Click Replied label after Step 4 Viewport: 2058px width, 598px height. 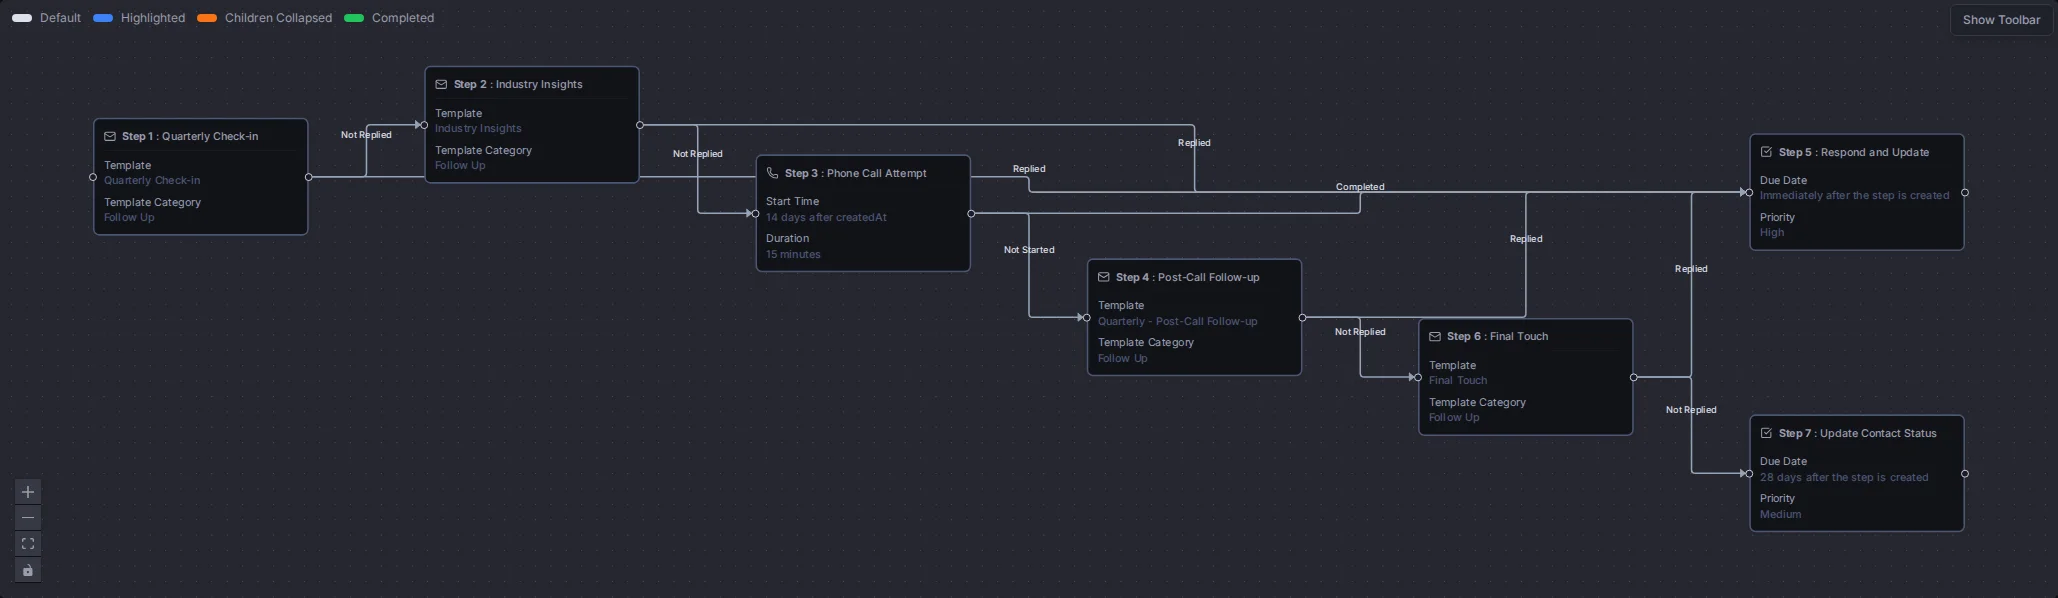coord(1526,239)
